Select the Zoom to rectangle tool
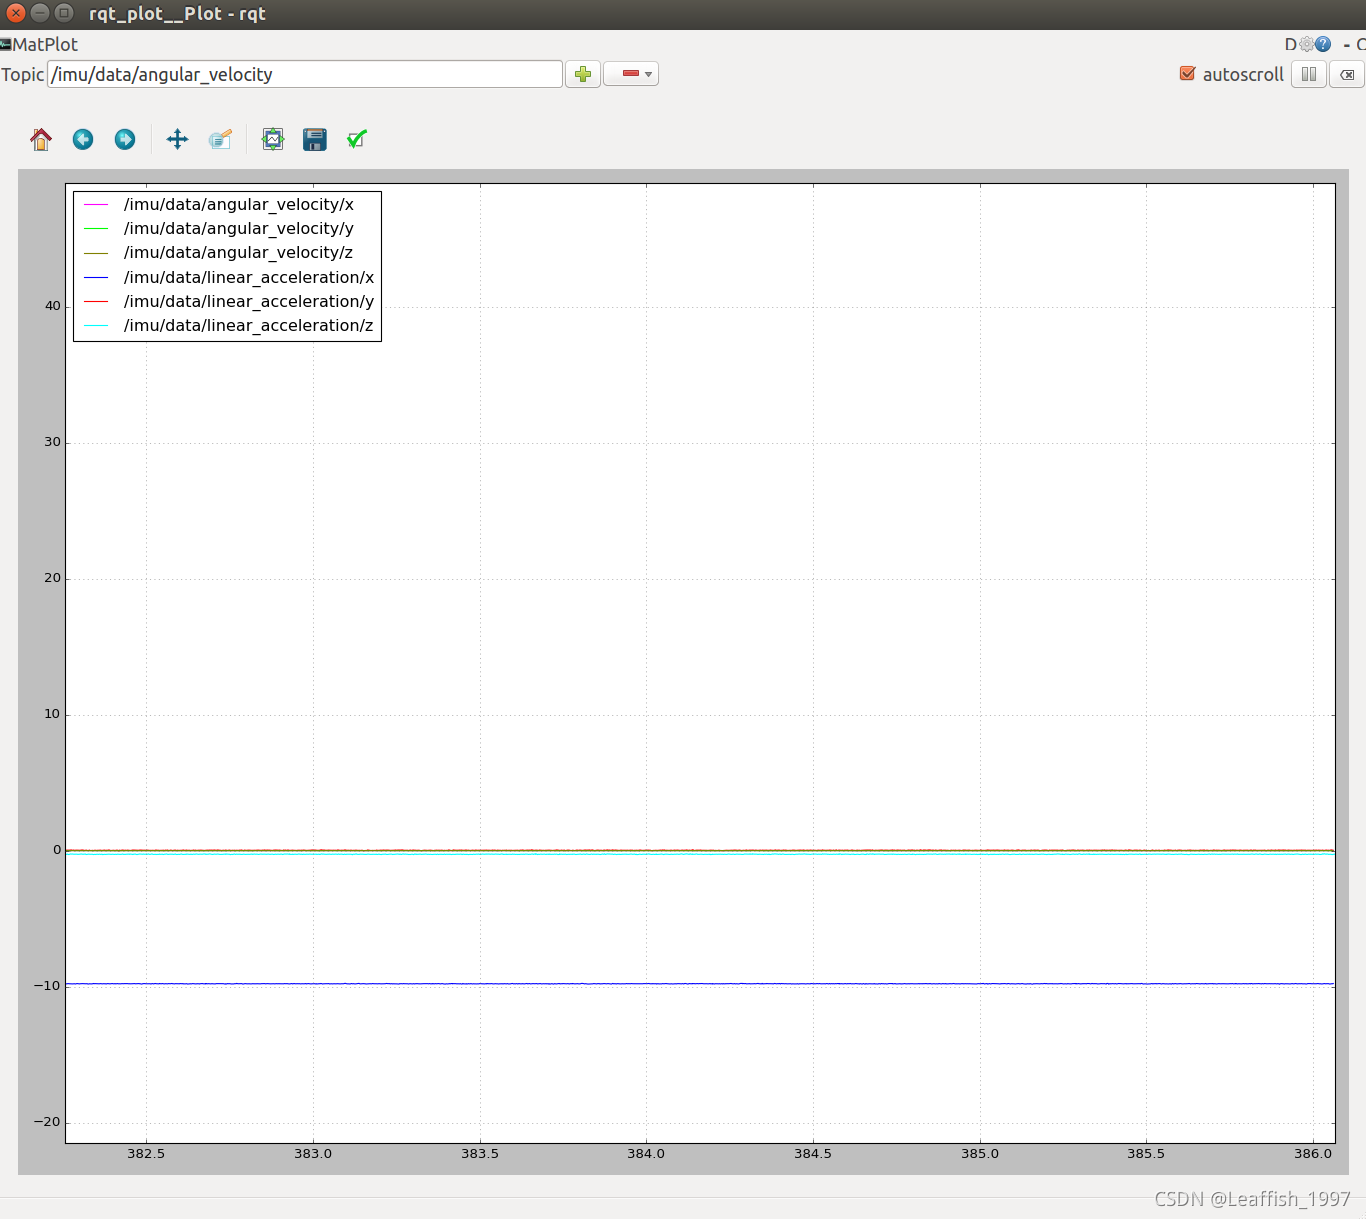1366x1219 pixels. point(220,139)
